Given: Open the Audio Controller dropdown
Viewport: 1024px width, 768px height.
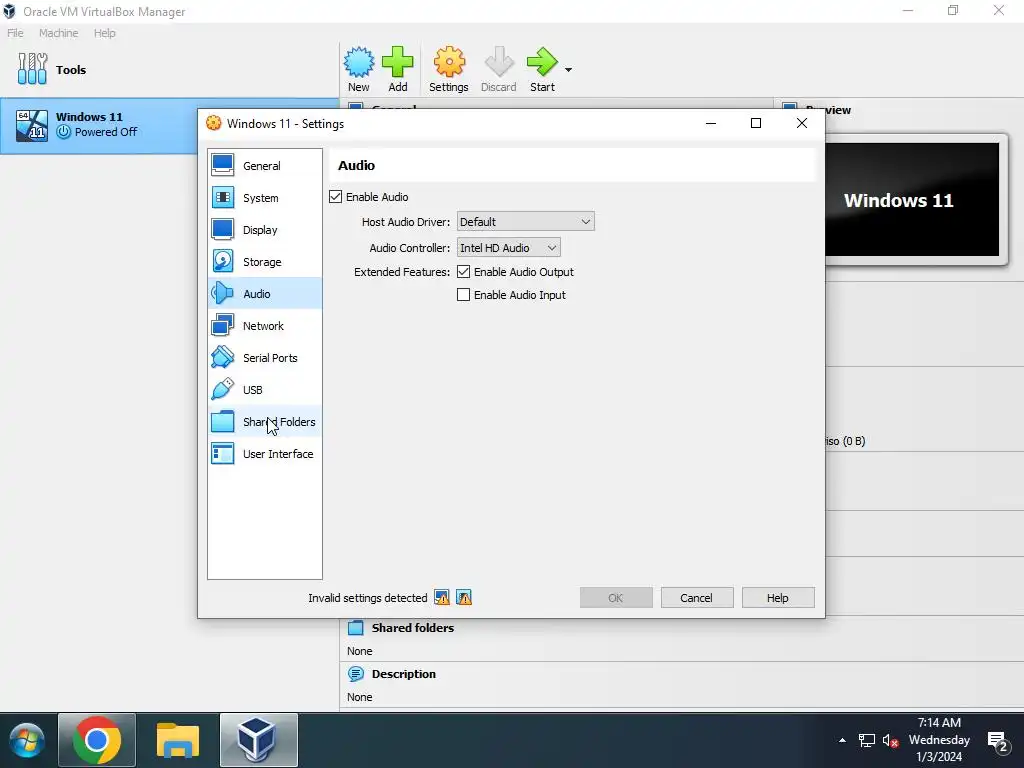Looking at the screenshot, I should pyautogui.click(x=509, y=248).
